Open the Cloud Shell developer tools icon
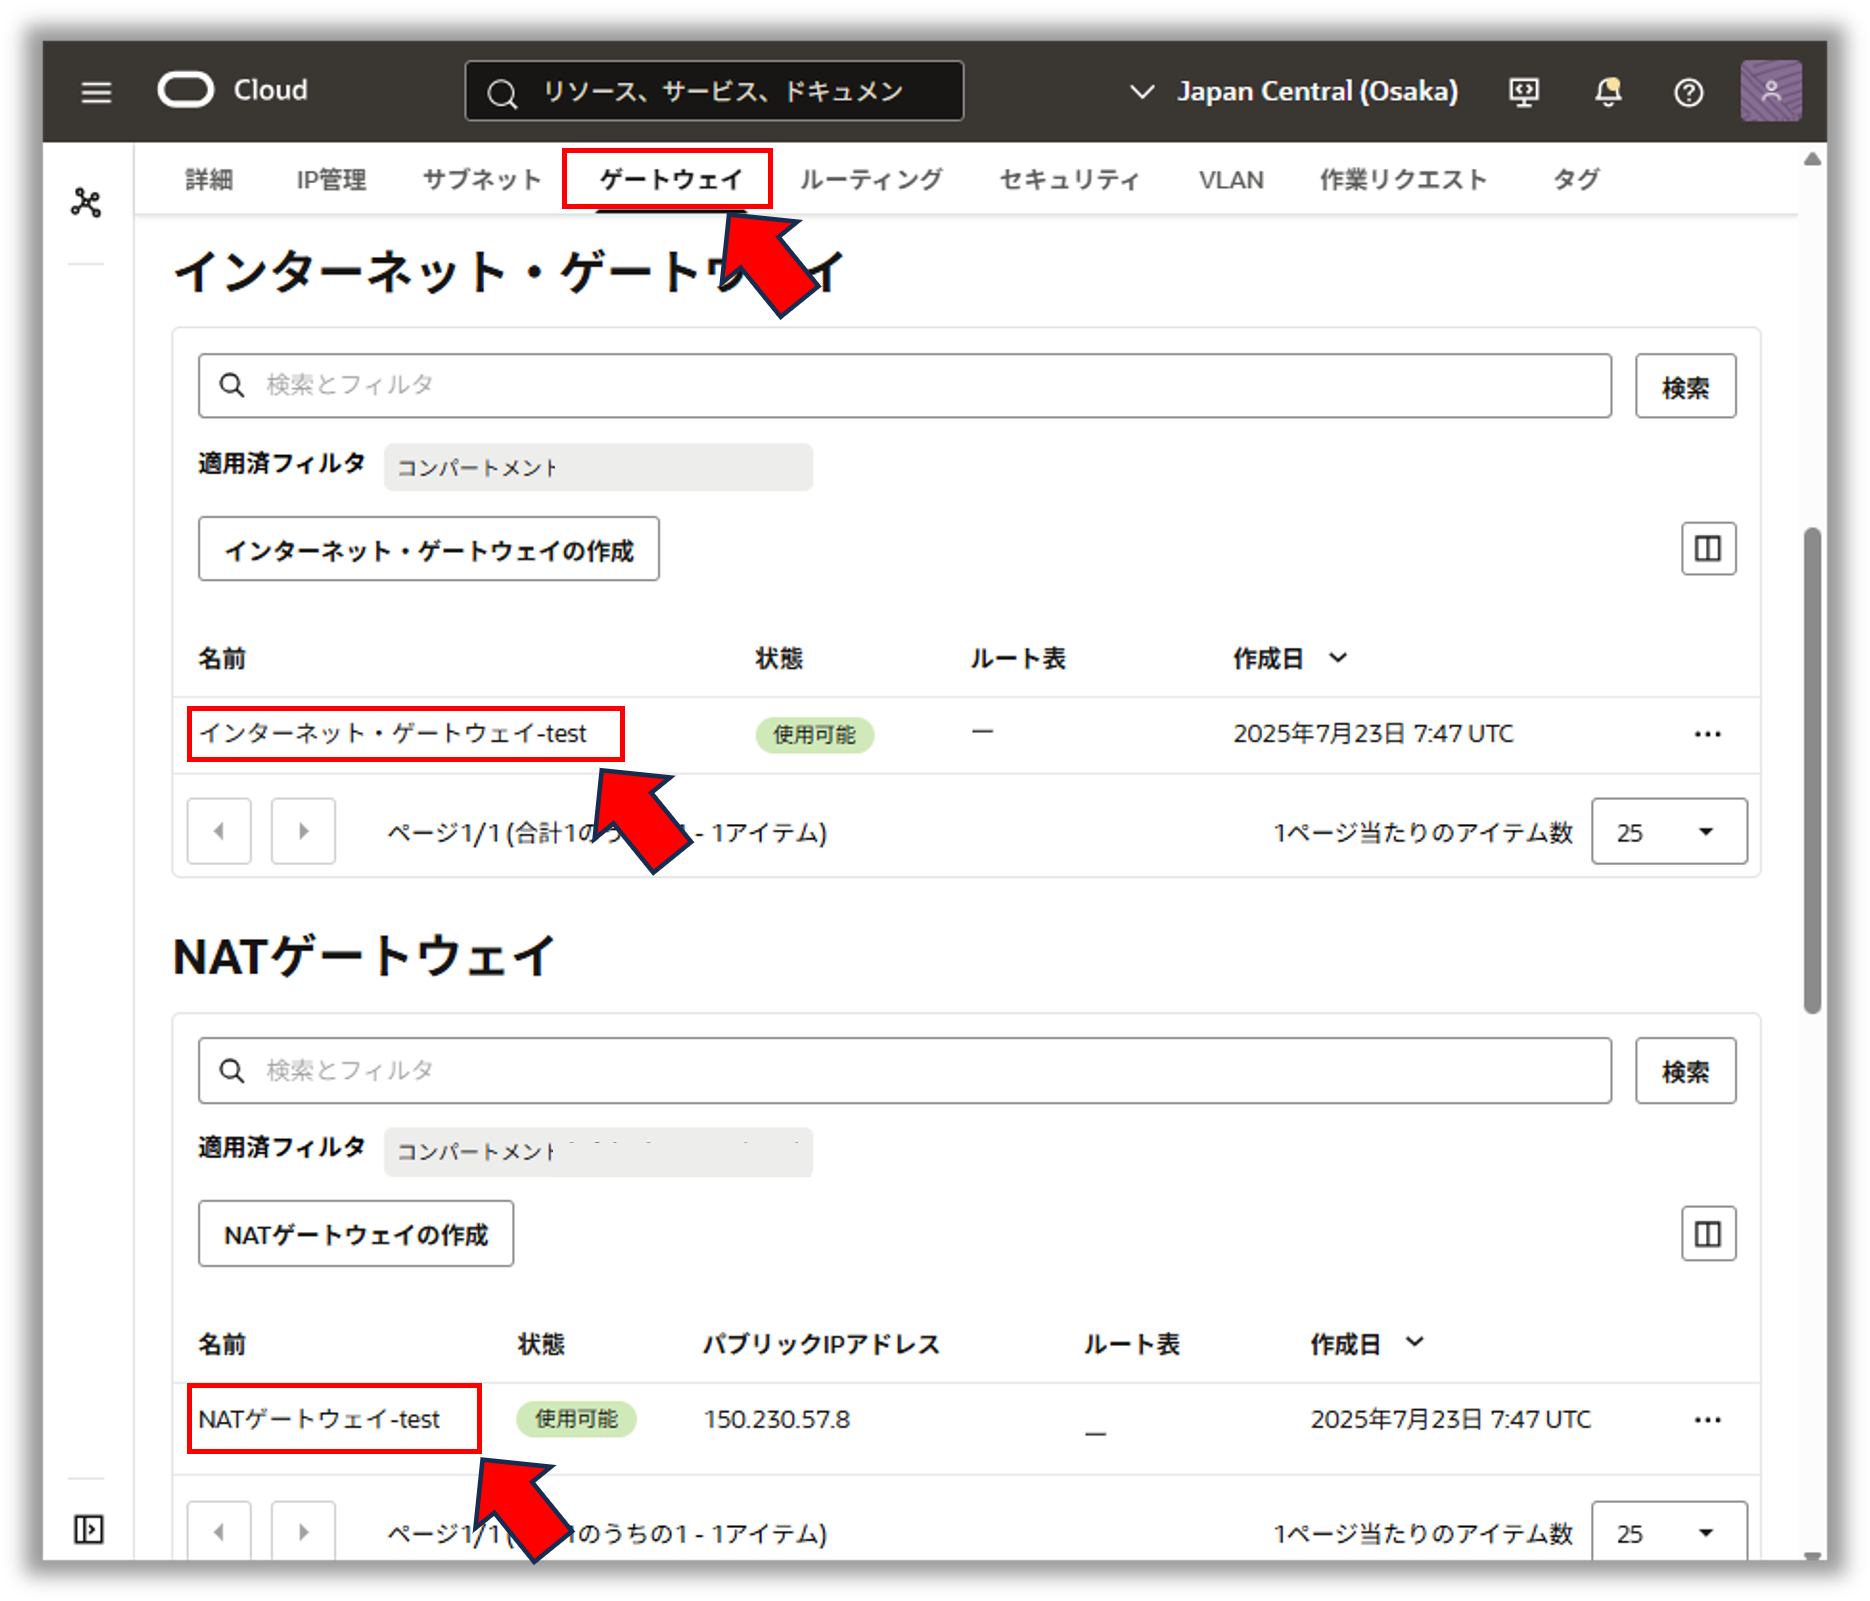 pos(1523,92)
